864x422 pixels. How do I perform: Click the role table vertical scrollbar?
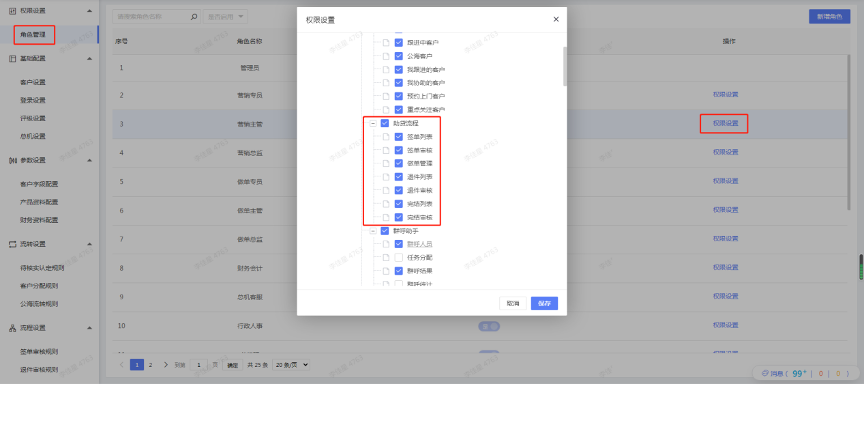pyautogui.click(x=851, y=132)
